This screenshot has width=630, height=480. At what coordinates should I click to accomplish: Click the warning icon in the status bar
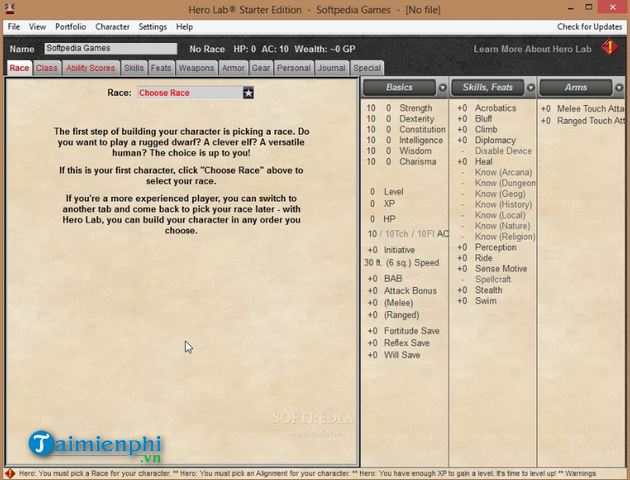8,473
